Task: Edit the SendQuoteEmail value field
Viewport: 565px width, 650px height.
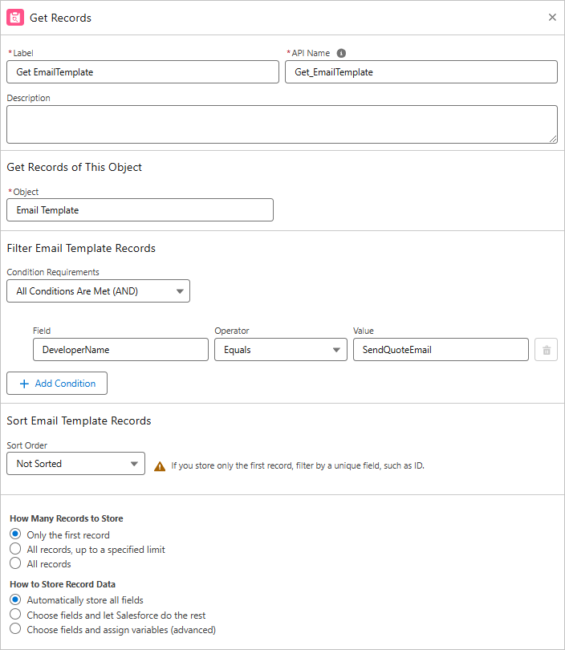Action: click(441, 350)
